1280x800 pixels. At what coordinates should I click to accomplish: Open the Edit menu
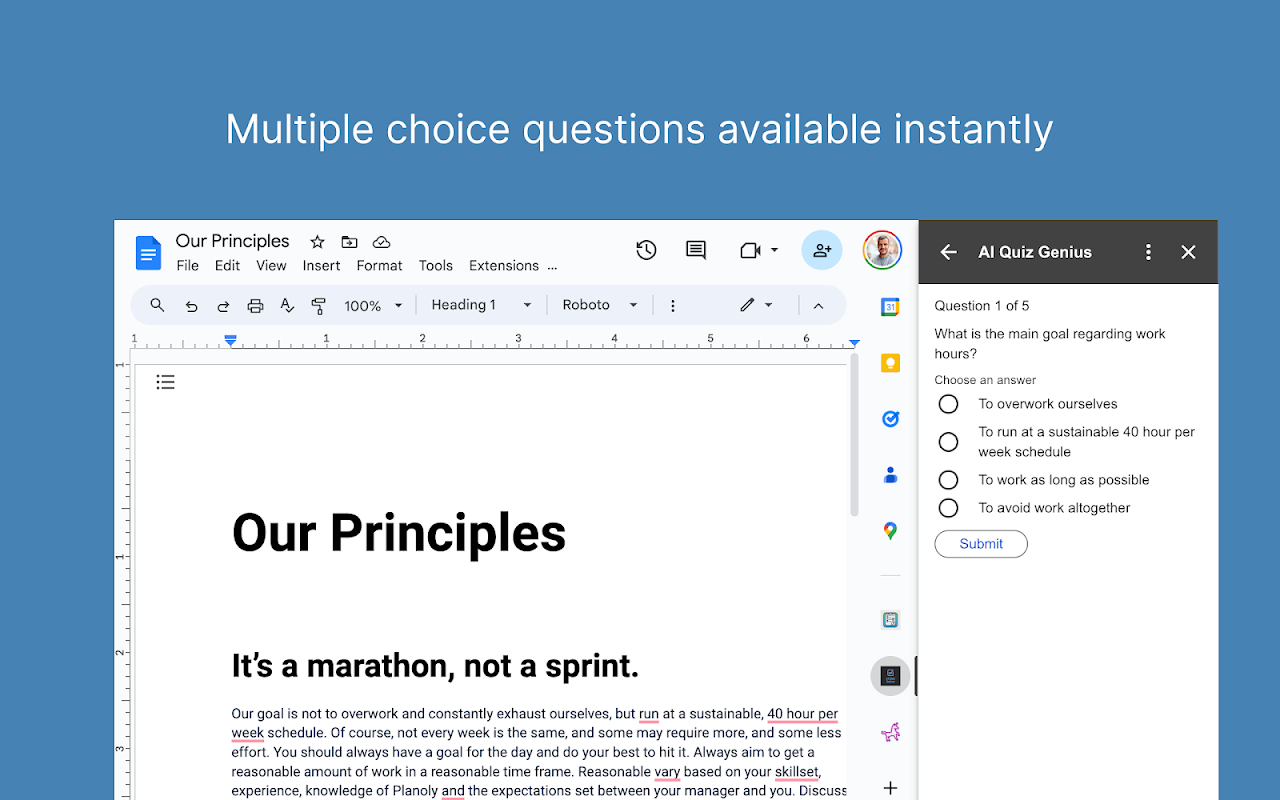click(227, 266)
